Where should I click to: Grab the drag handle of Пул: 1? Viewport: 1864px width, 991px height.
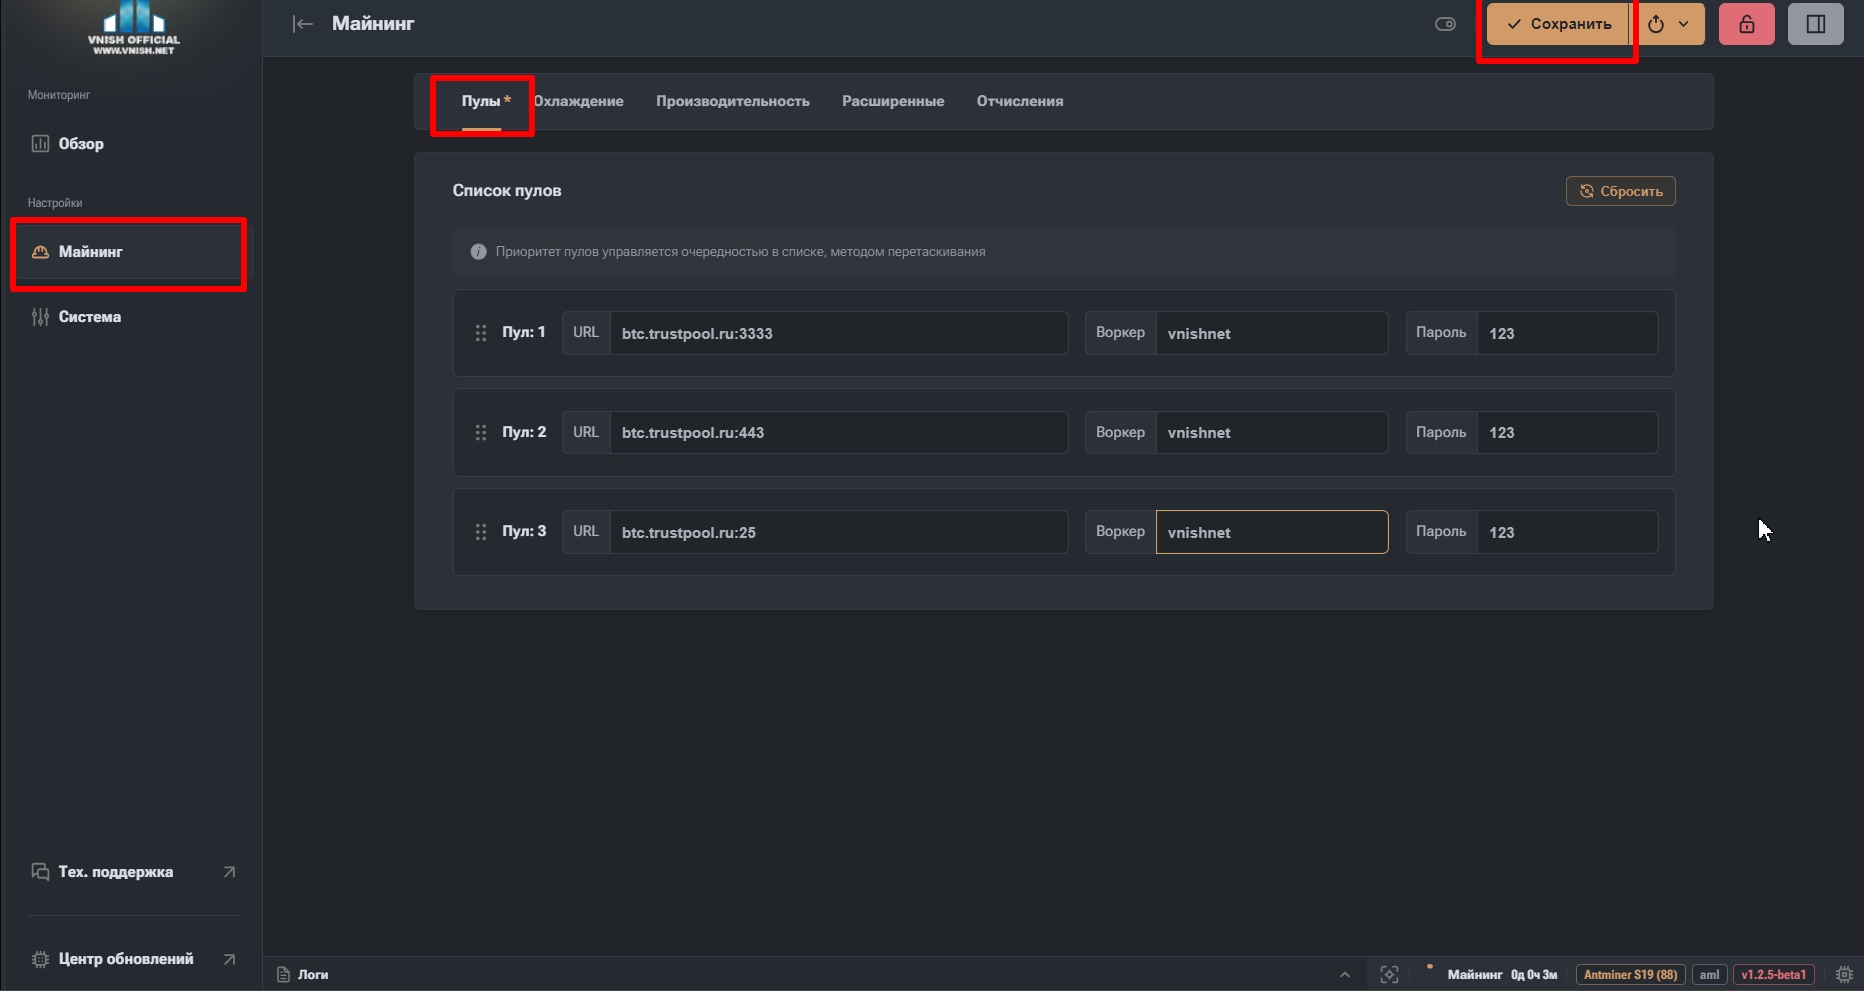pyautogui.click(x=481, y=333)
